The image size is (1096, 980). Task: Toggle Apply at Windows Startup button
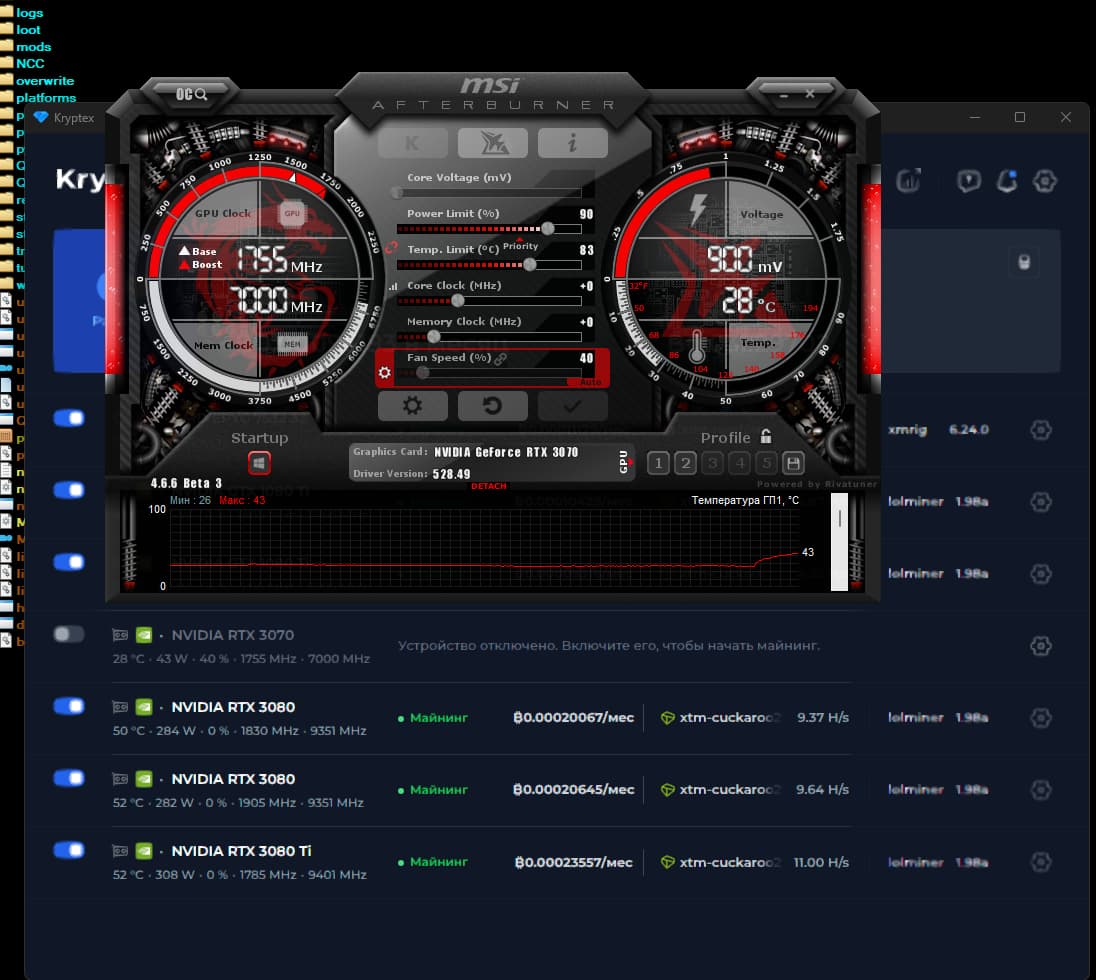coord(259,463)
